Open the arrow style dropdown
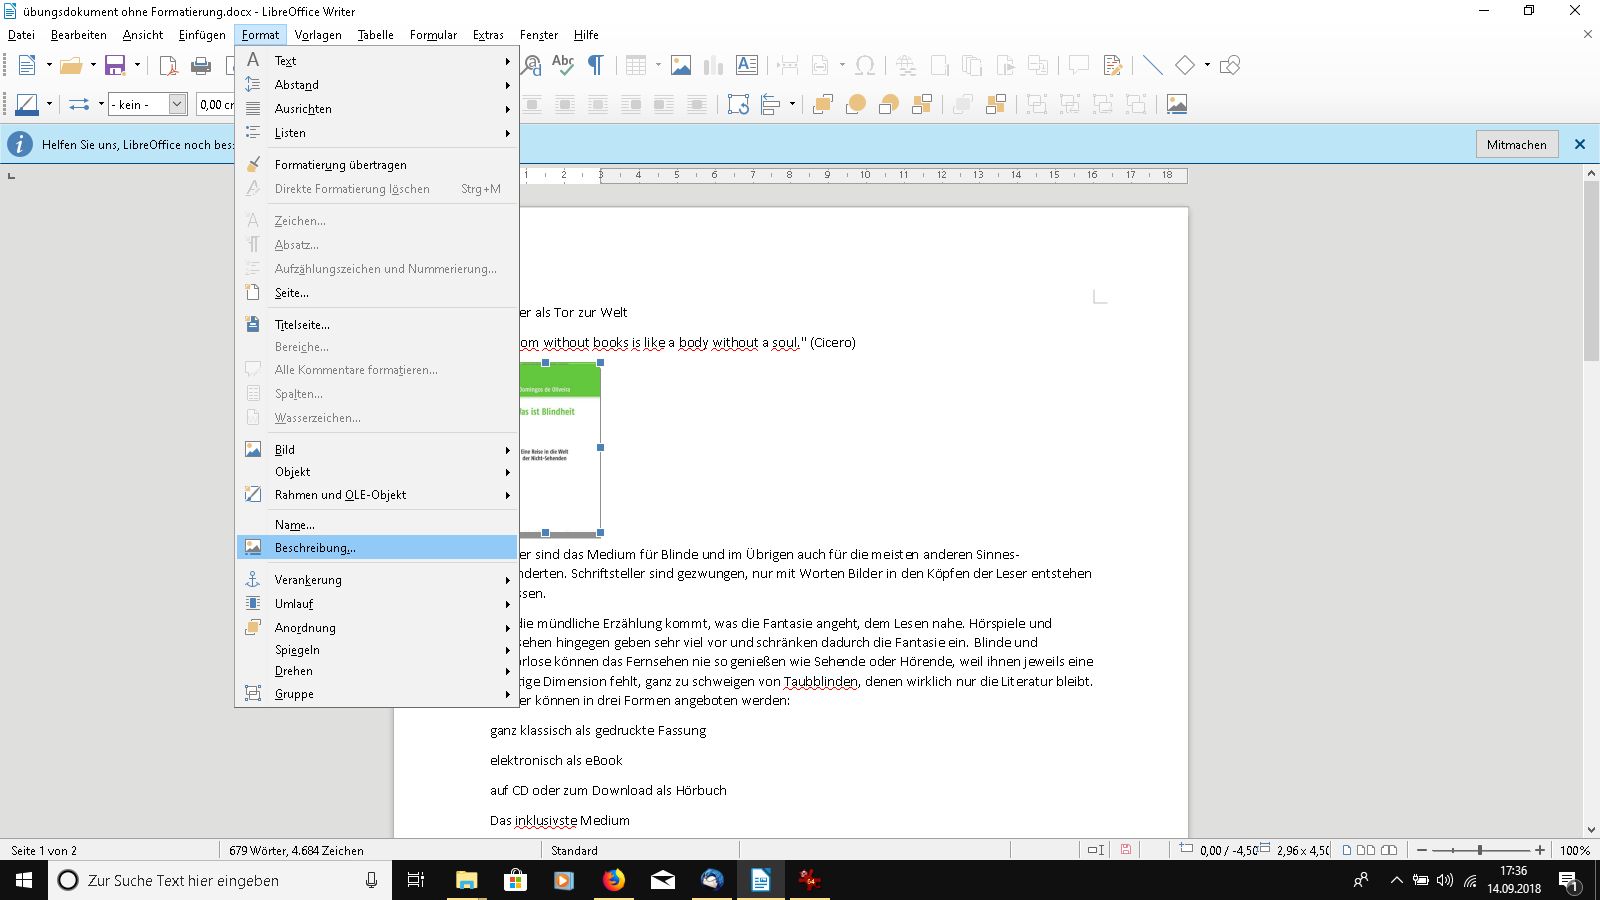1600x900 pixels. tap(101, 105)
